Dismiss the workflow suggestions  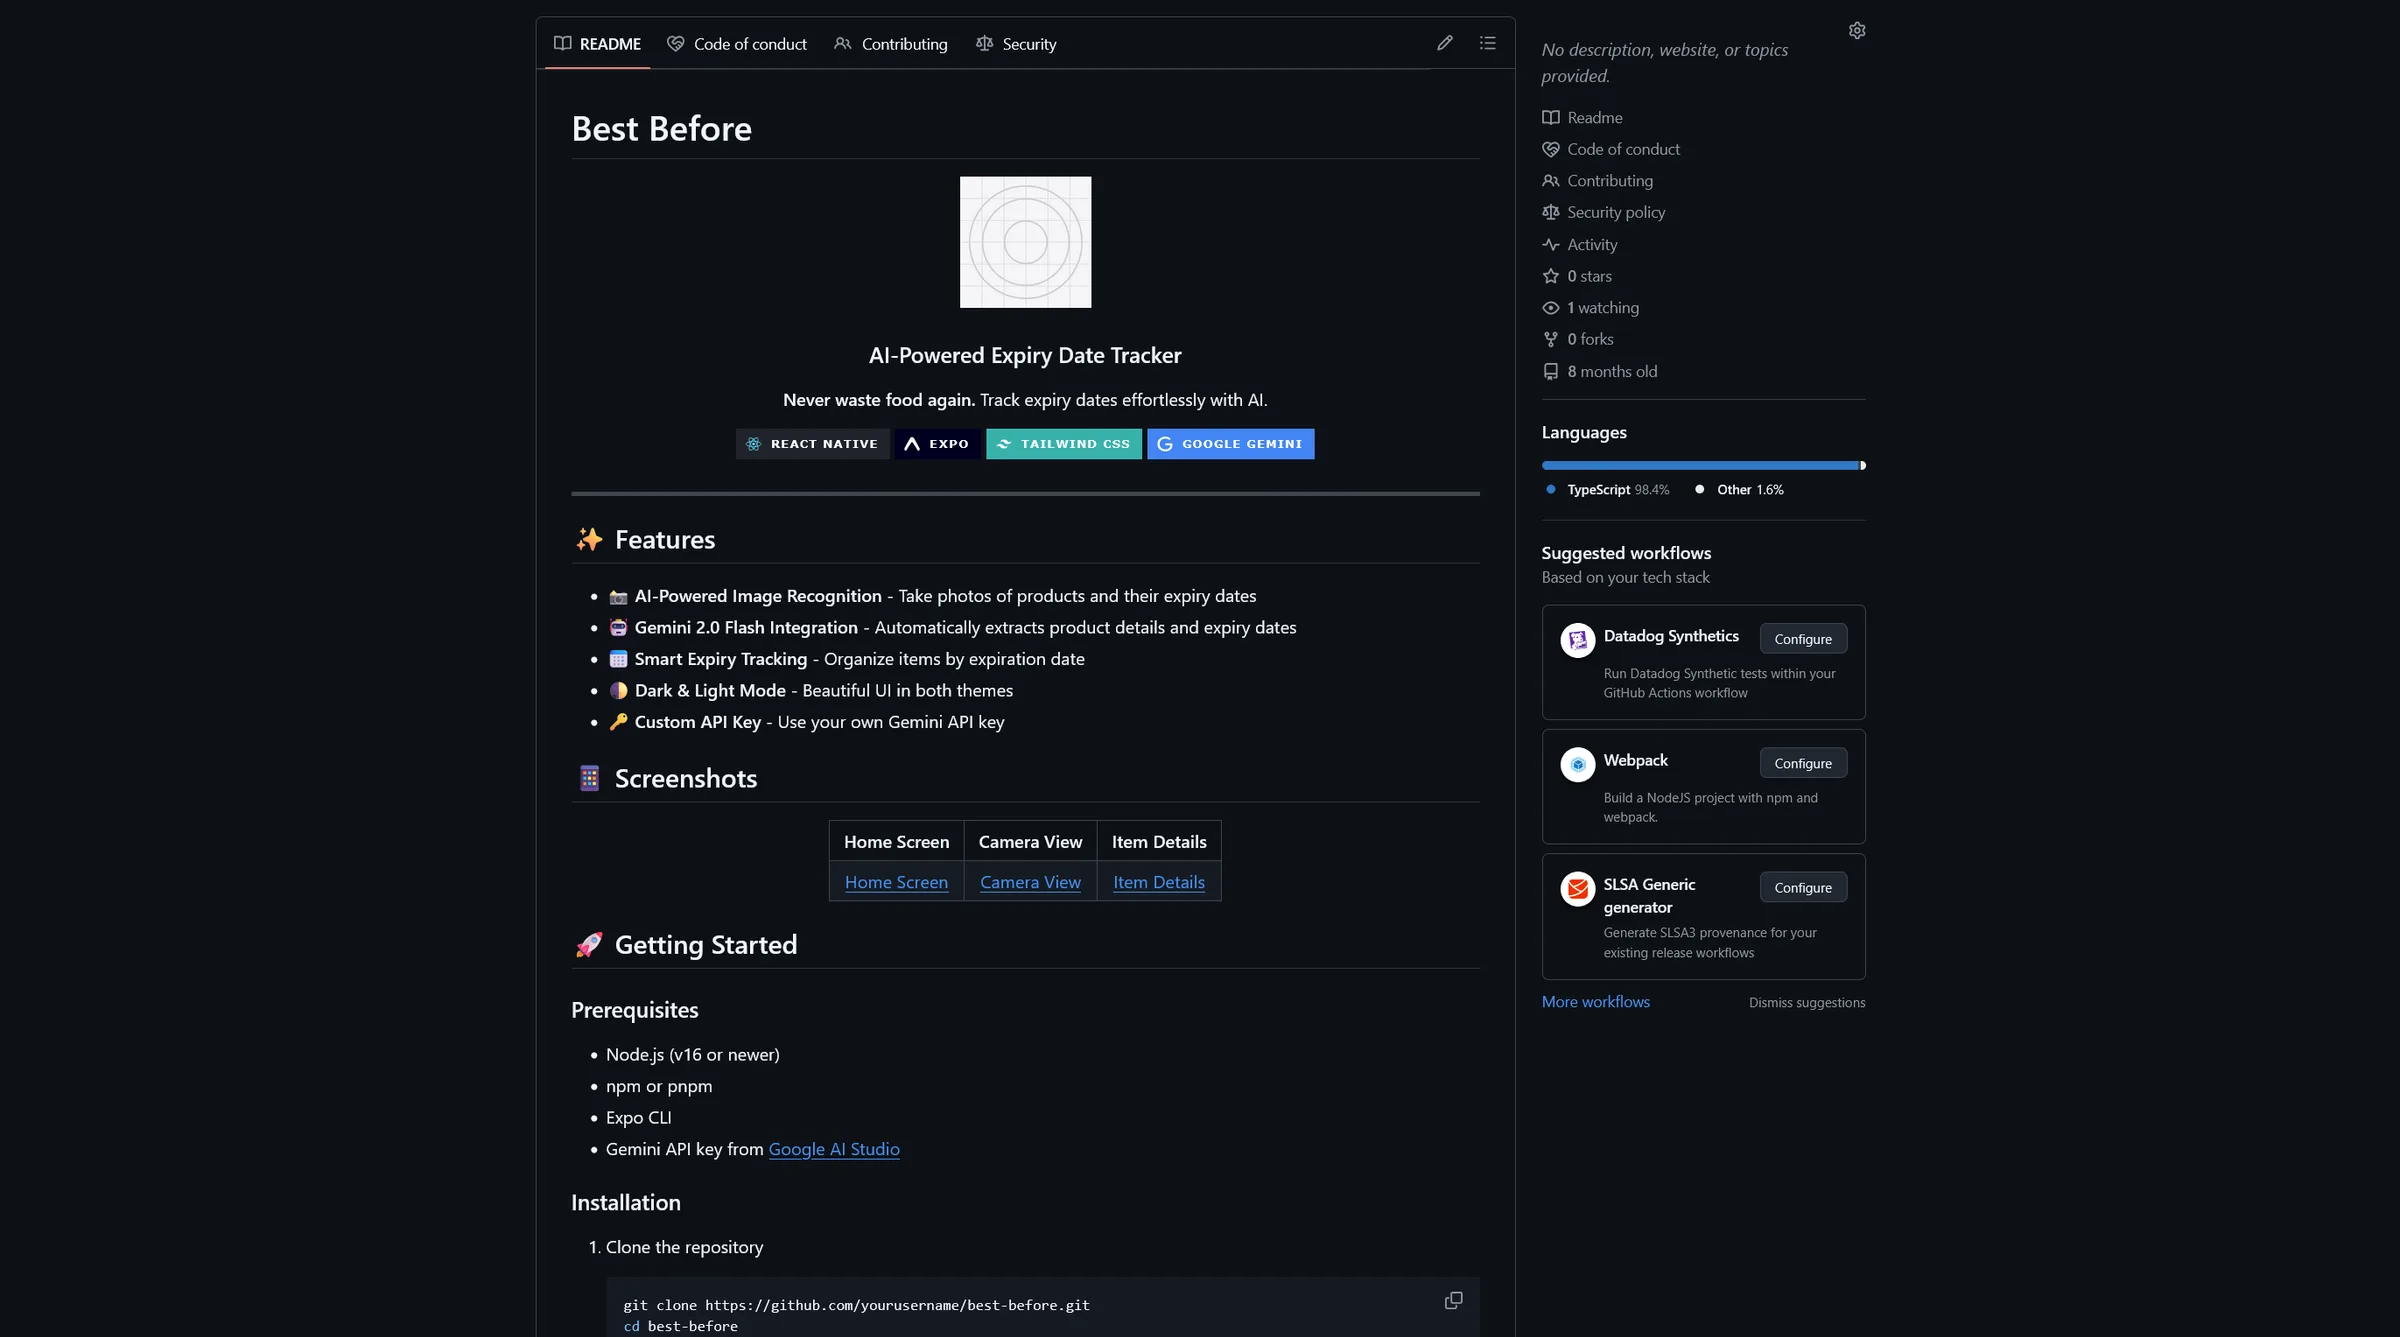(x=1806, y=1003)
